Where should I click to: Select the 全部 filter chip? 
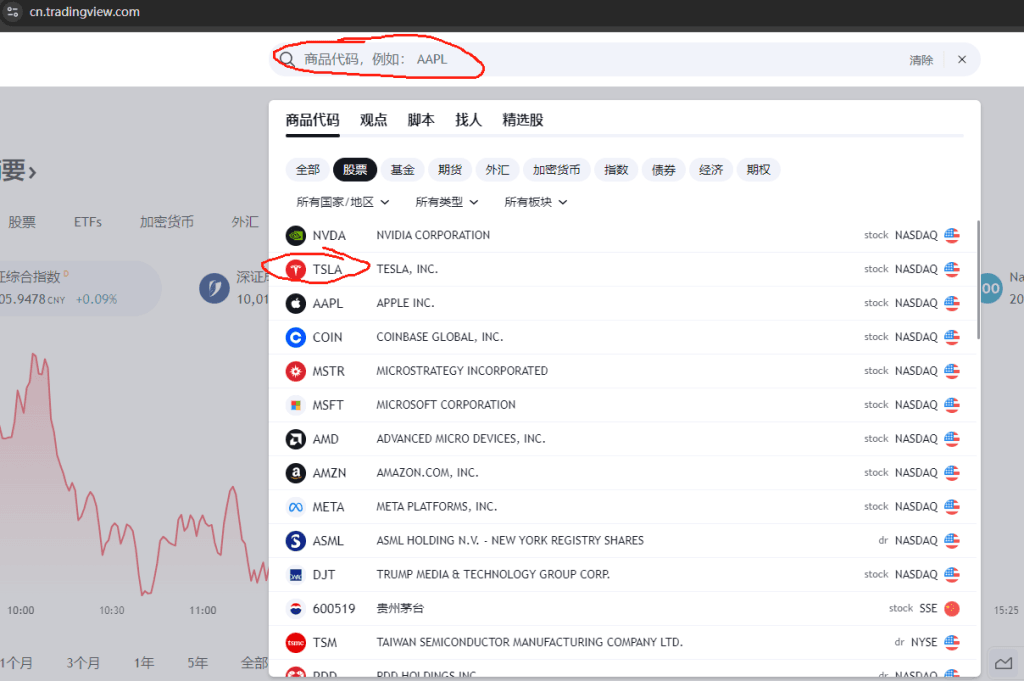(308, 170)
